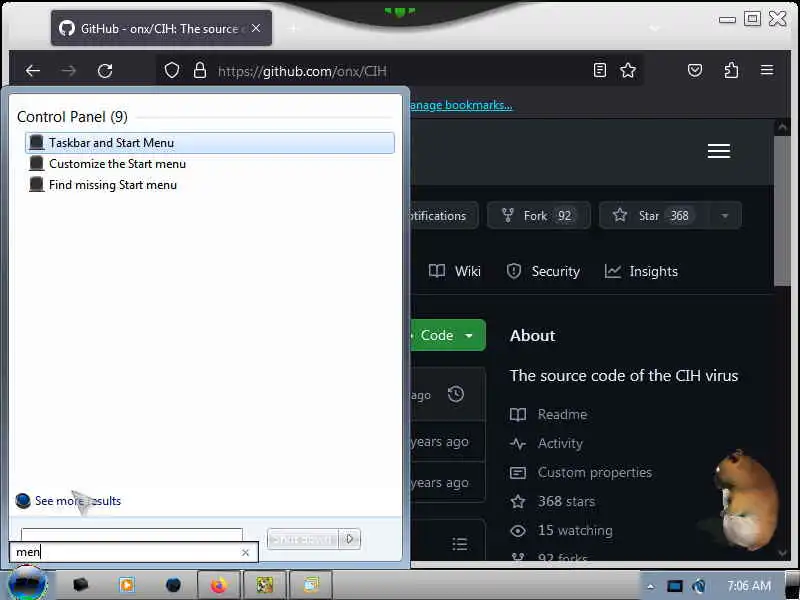800x600 pixels.
Task: Switch to the Insights tab
Action: tap(641, 271)
